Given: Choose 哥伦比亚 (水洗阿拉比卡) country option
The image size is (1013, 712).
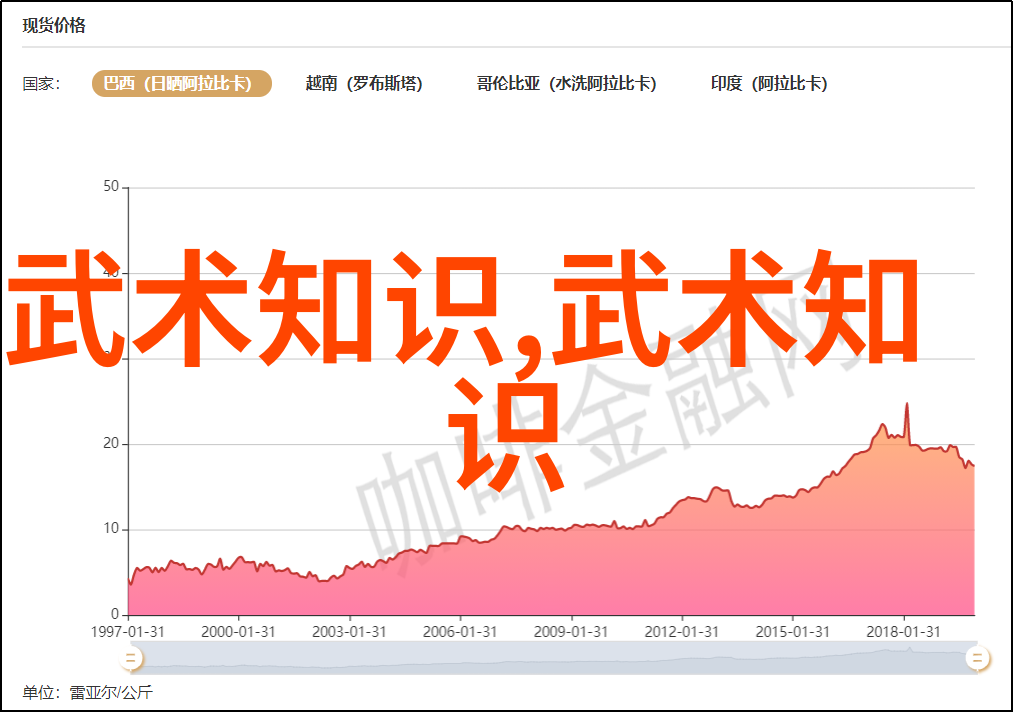Looking at the screenshot, I should click(x=566, y=84).
